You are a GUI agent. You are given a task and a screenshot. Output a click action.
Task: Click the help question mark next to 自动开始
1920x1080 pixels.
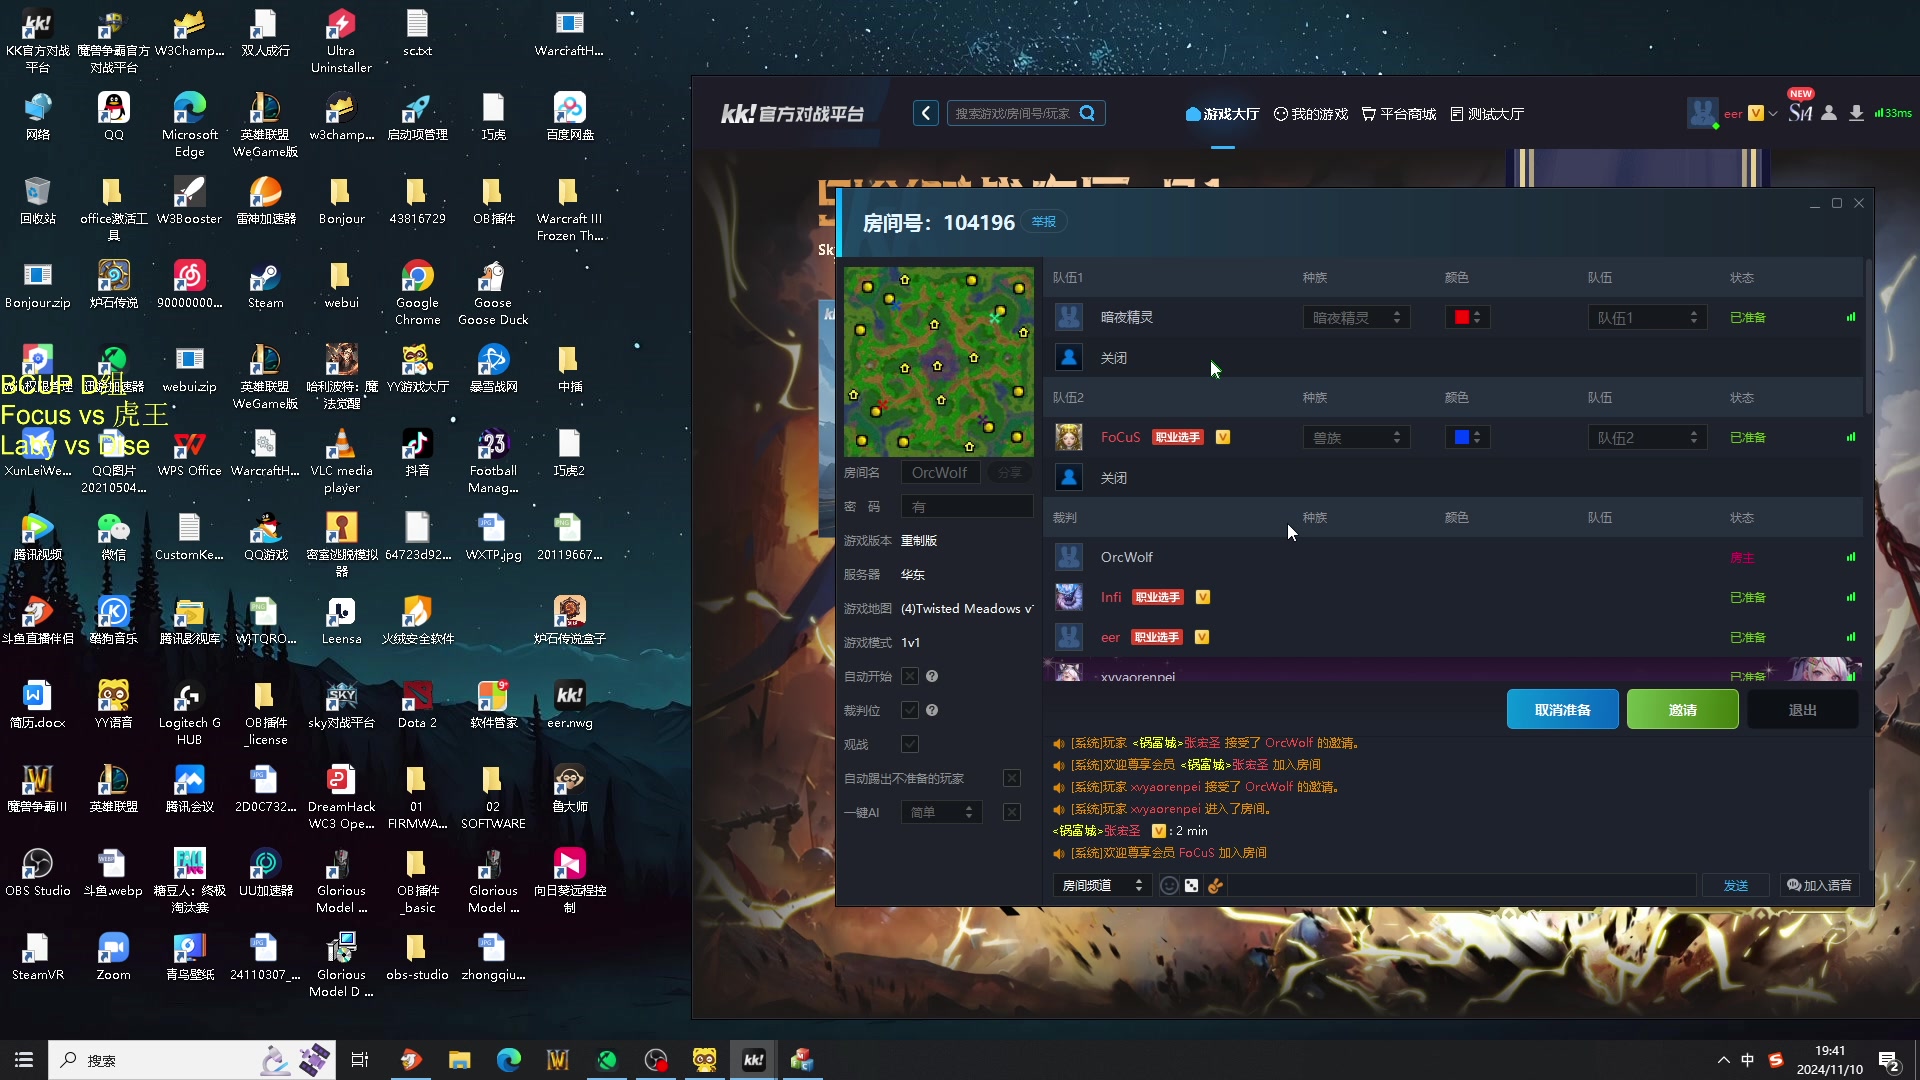coord(932,676)
